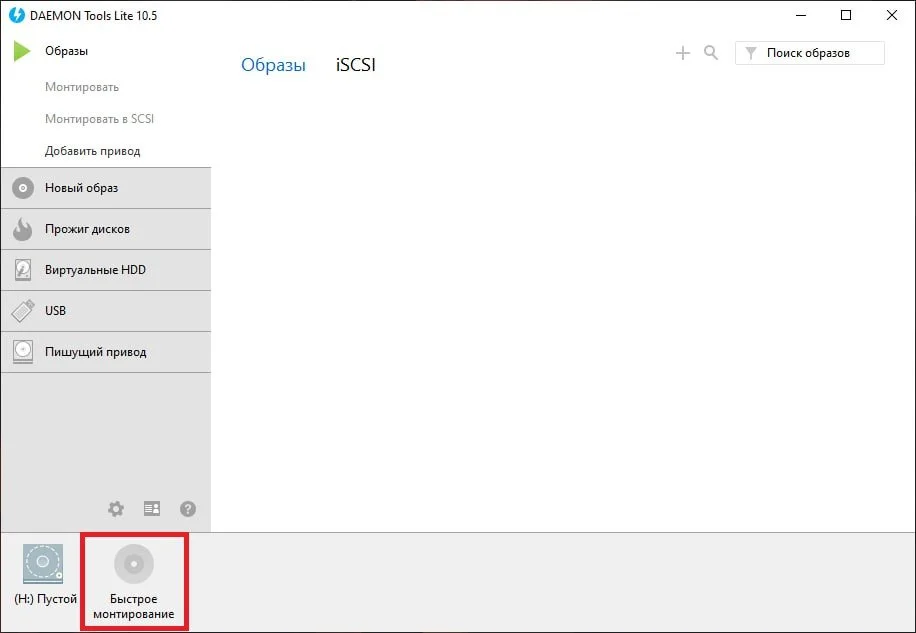916x633 pixels.
Task: Select Монтировать in the sidebar
Action: coord(82,87)
